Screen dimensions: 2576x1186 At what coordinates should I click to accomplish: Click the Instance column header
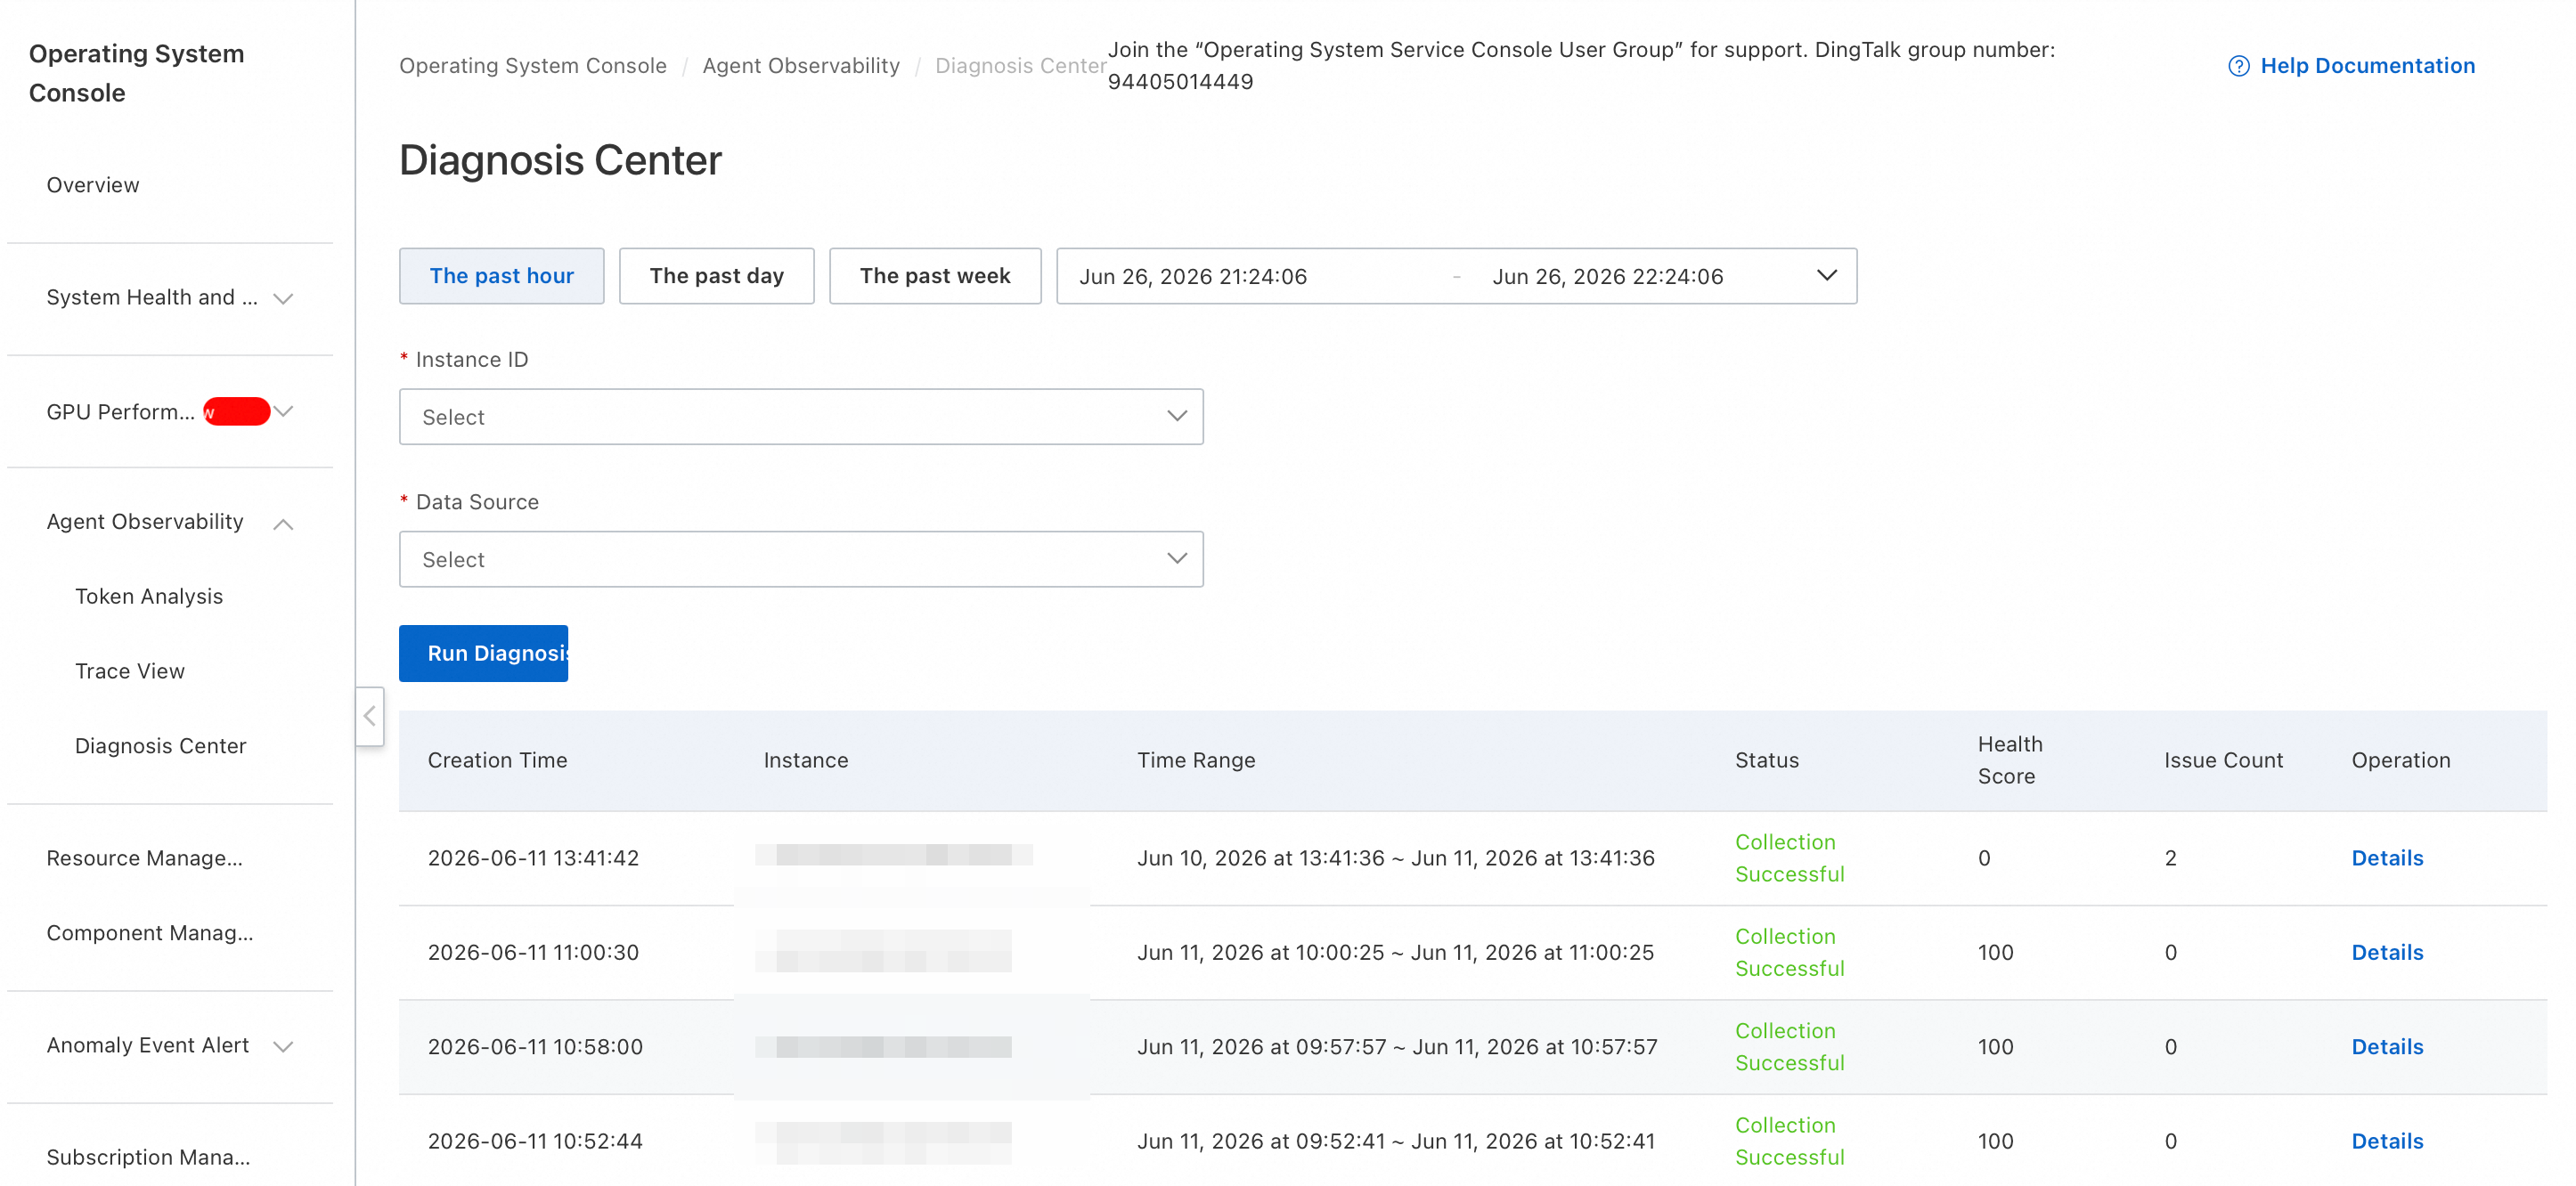point(805,760)
